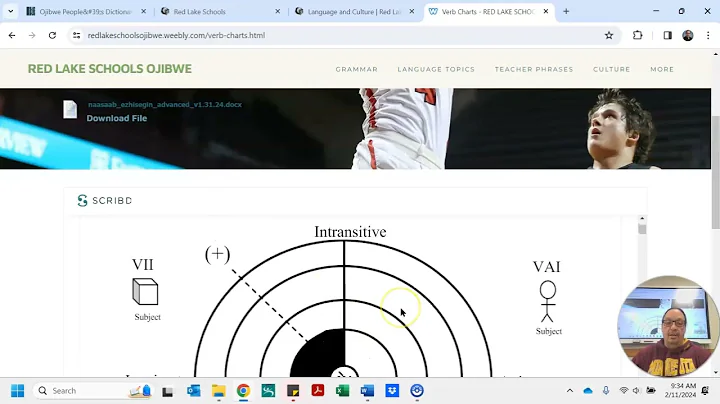This screenshot has height=404, width=720.
Task: Show hidden system tray icons
Action: [x=570, y=391]
